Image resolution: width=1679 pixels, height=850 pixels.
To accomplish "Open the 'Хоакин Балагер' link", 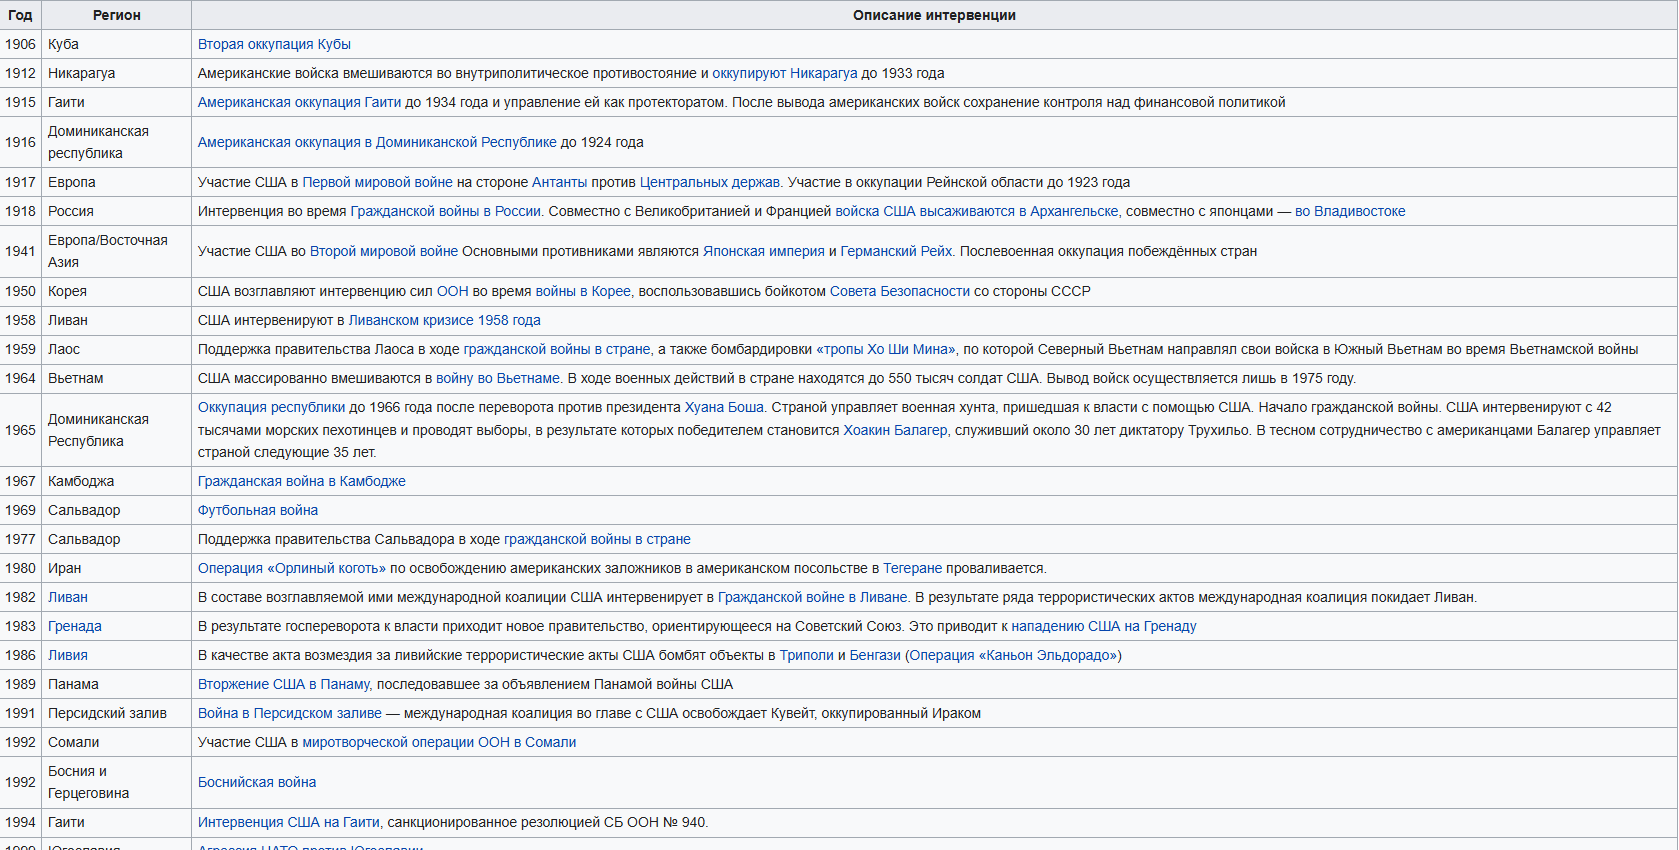I will [895, 430].
